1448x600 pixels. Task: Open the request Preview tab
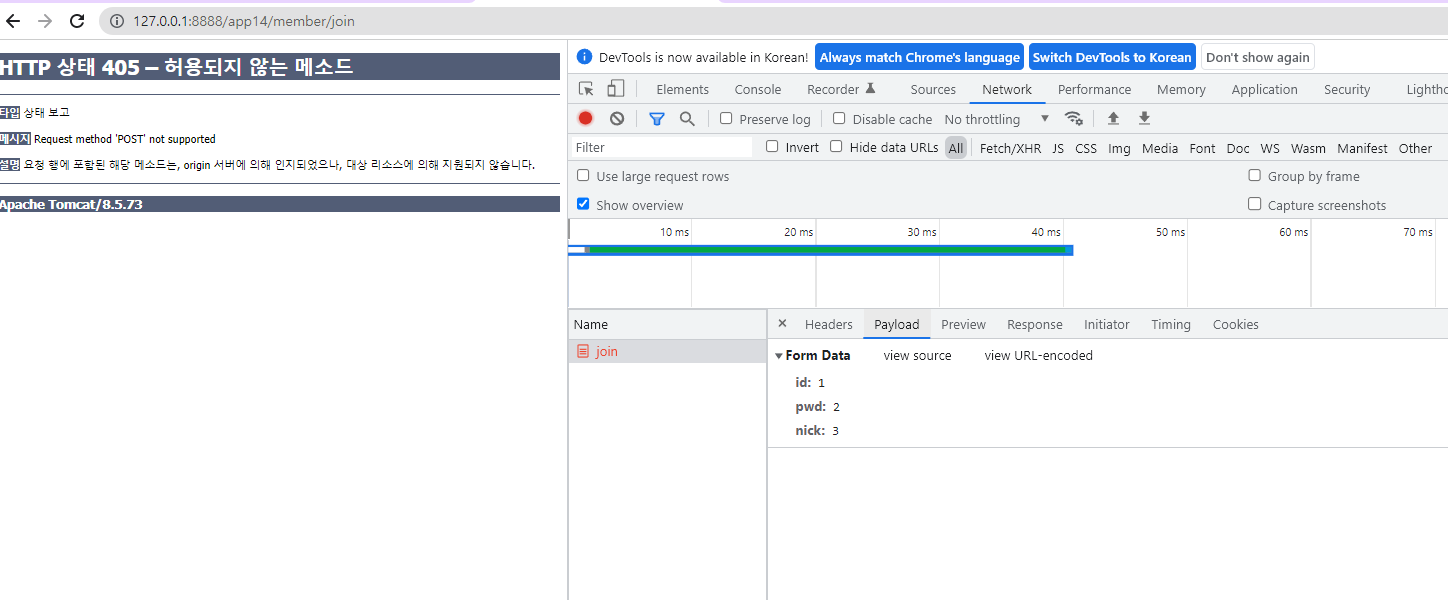click(x=964, y=324)
